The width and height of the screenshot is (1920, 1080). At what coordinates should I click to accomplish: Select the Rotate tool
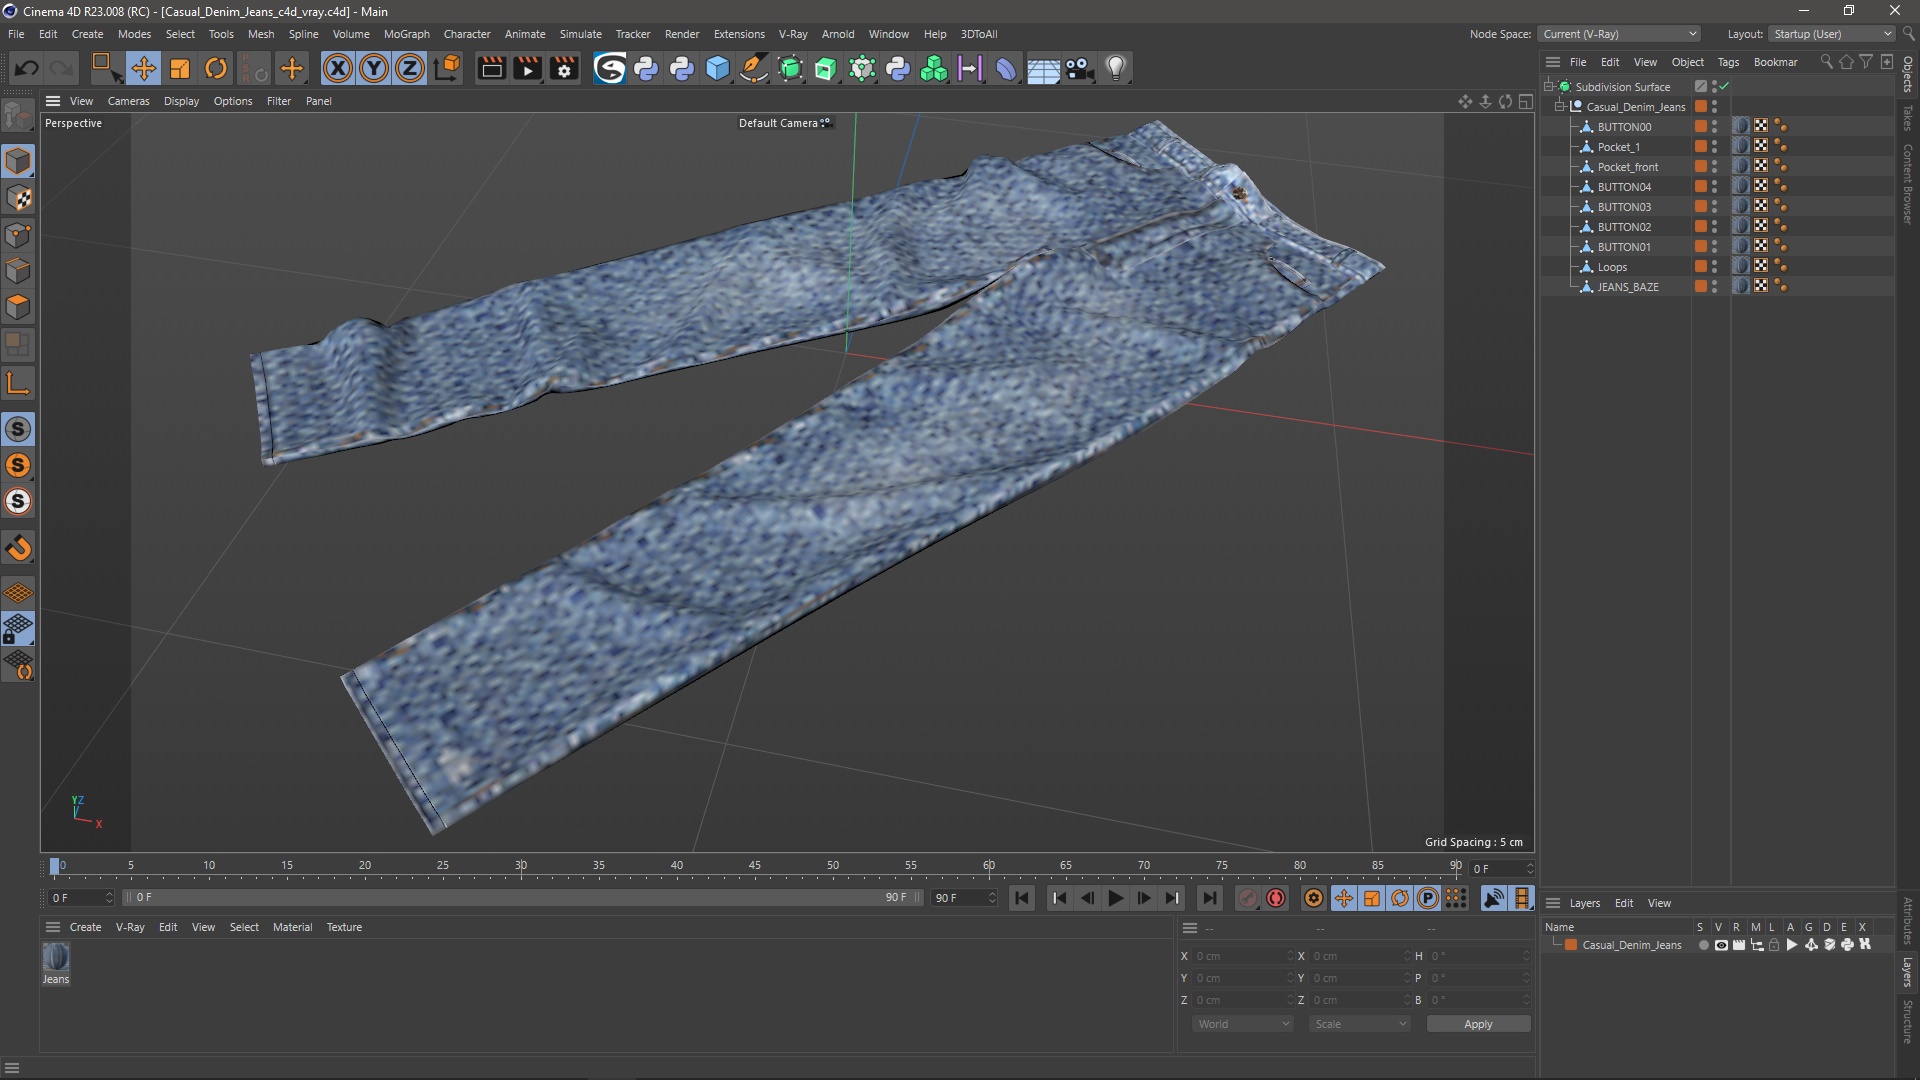tap(216, 68)
